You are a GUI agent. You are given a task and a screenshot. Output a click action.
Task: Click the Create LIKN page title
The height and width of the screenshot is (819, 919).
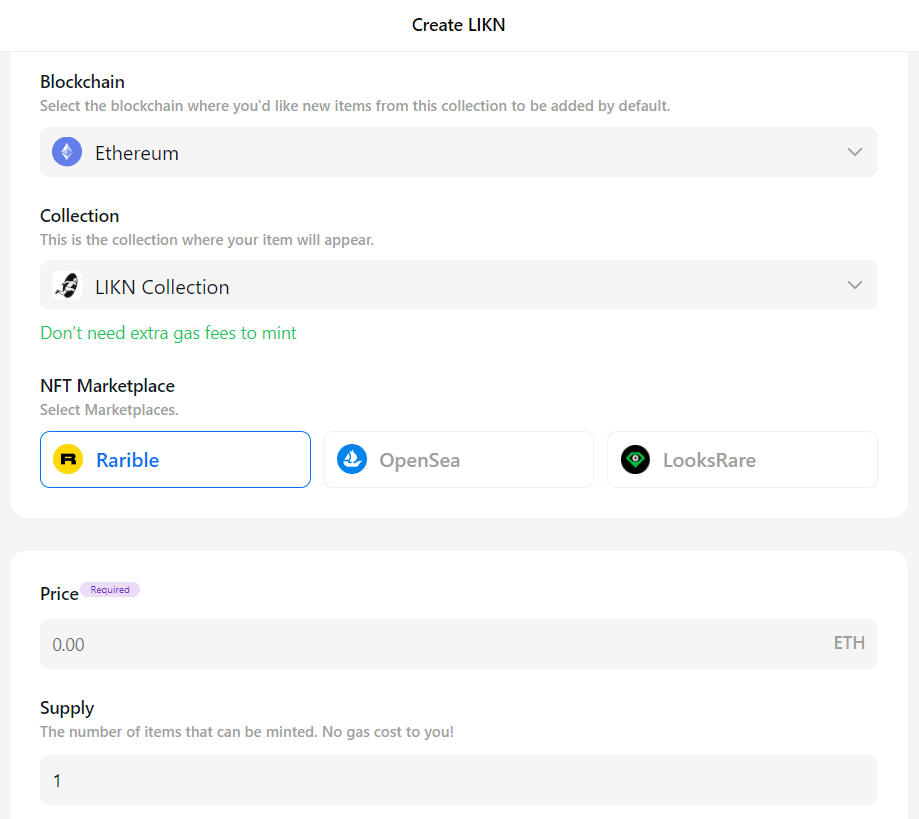click(458, 25)
